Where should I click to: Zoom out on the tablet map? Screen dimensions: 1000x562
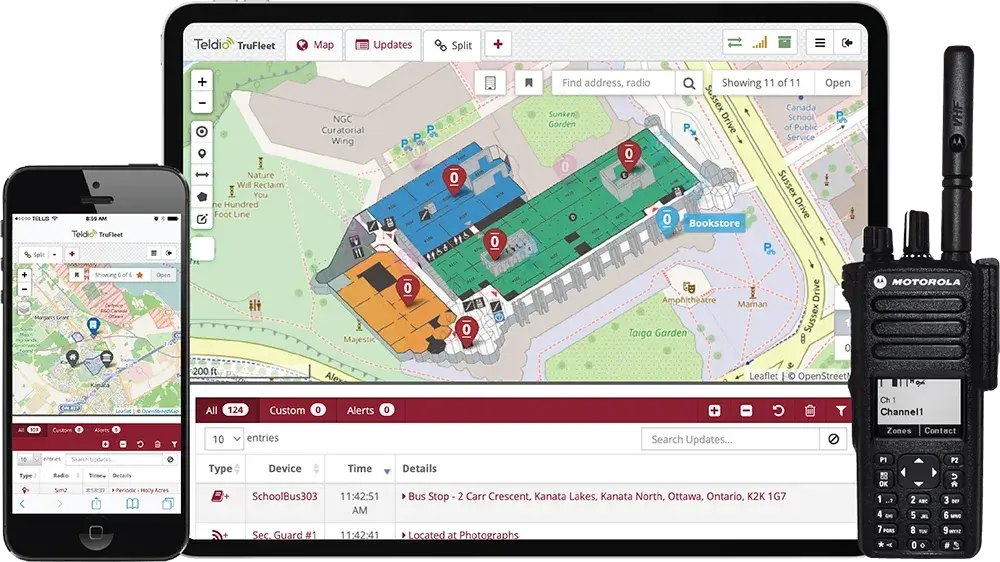202,103
